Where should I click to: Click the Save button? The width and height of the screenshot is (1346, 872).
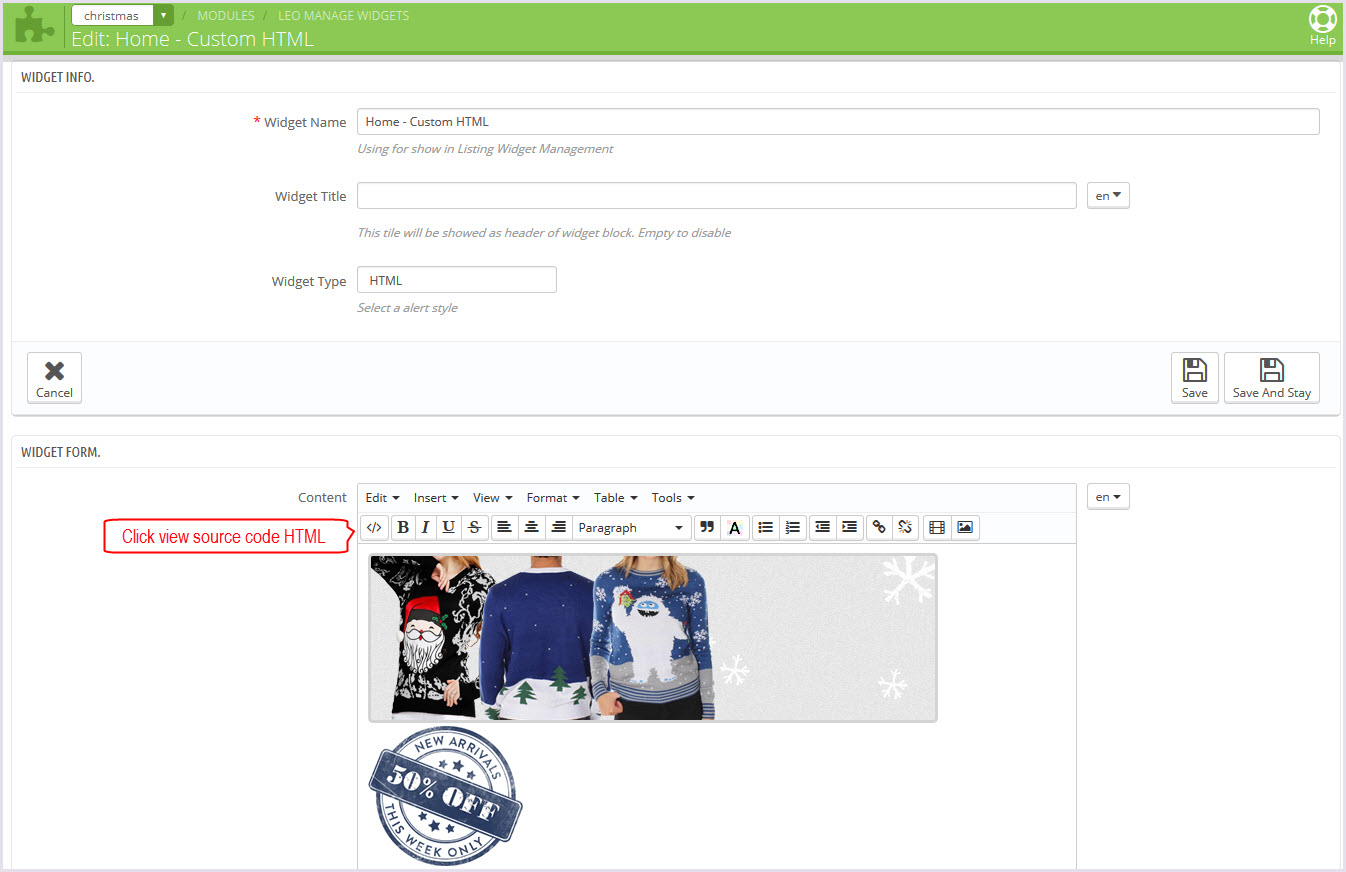pyautogui.click(x=1195, y=378)
